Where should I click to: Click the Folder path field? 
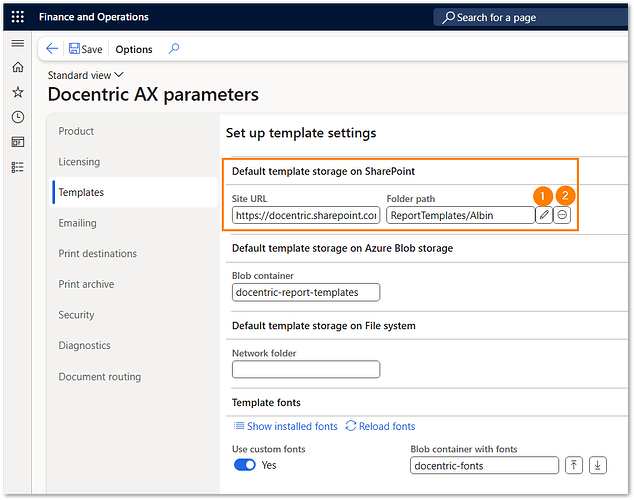[461, 215]
